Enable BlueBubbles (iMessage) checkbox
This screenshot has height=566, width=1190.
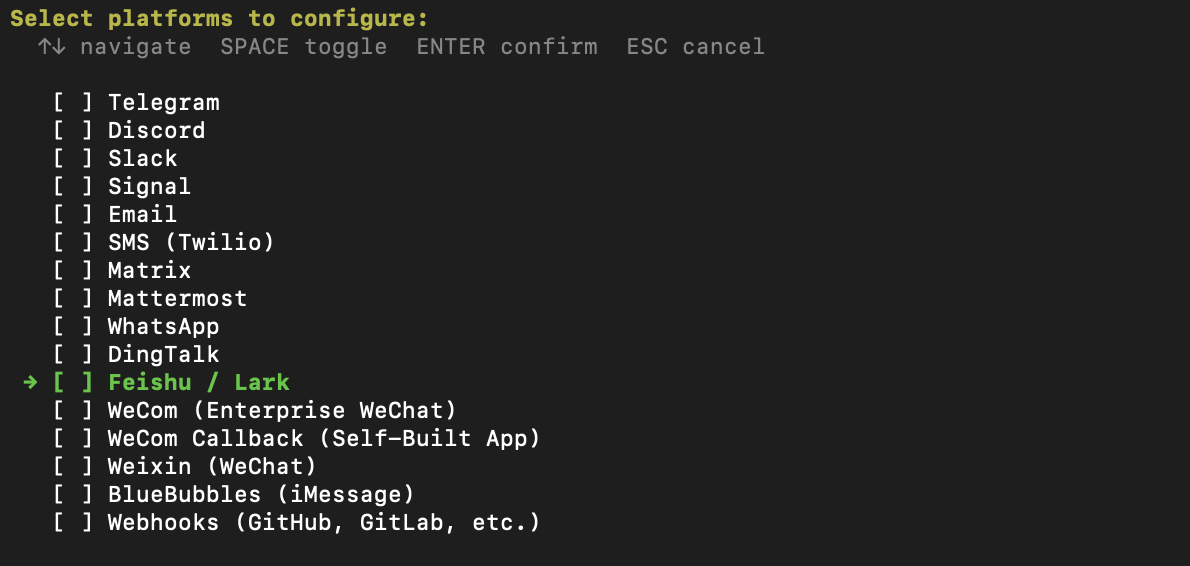73,495
